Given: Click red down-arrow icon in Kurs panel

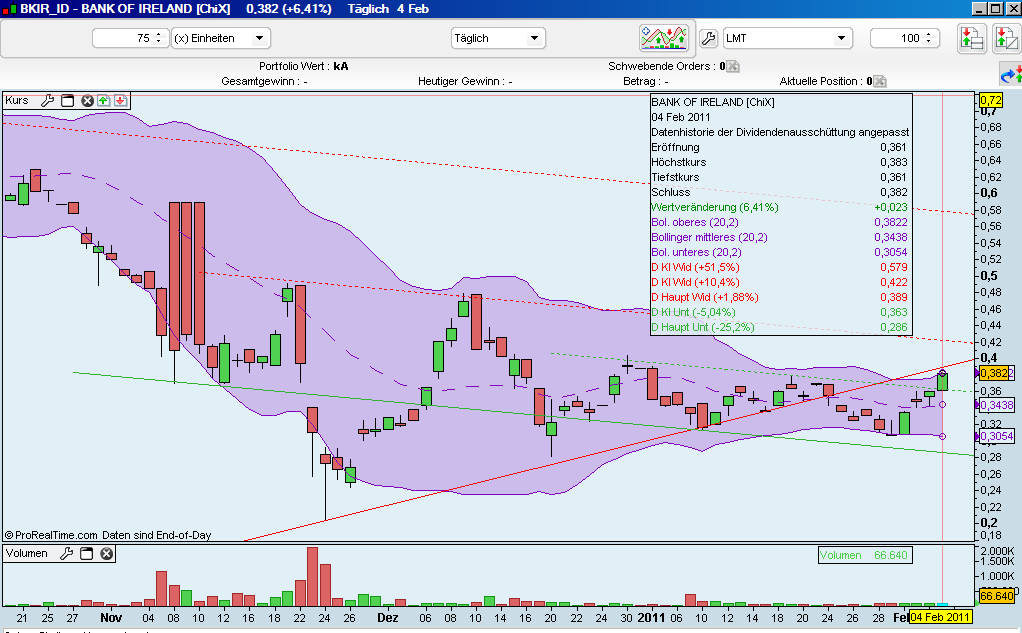Looking at the screenshot, I should [x=121, y=100].
